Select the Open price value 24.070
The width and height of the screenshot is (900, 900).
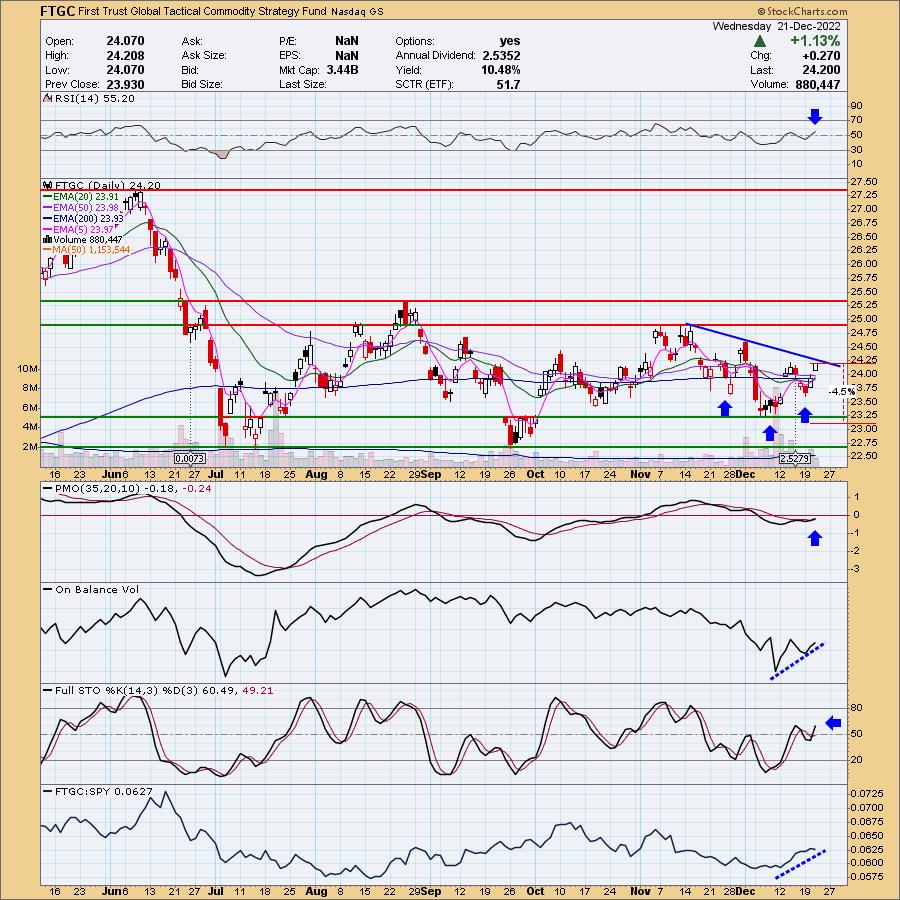point(125,41)
